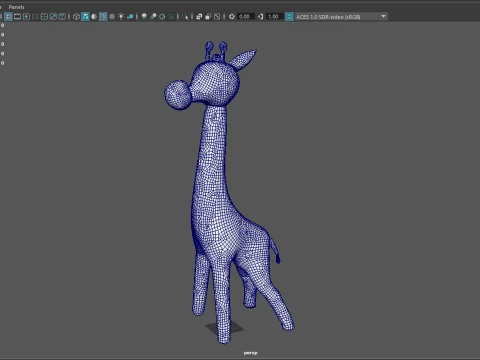Toggle Screen Space Ambient Occlusion icon
Screen dimensions: 480x360
tap(144, 16)
